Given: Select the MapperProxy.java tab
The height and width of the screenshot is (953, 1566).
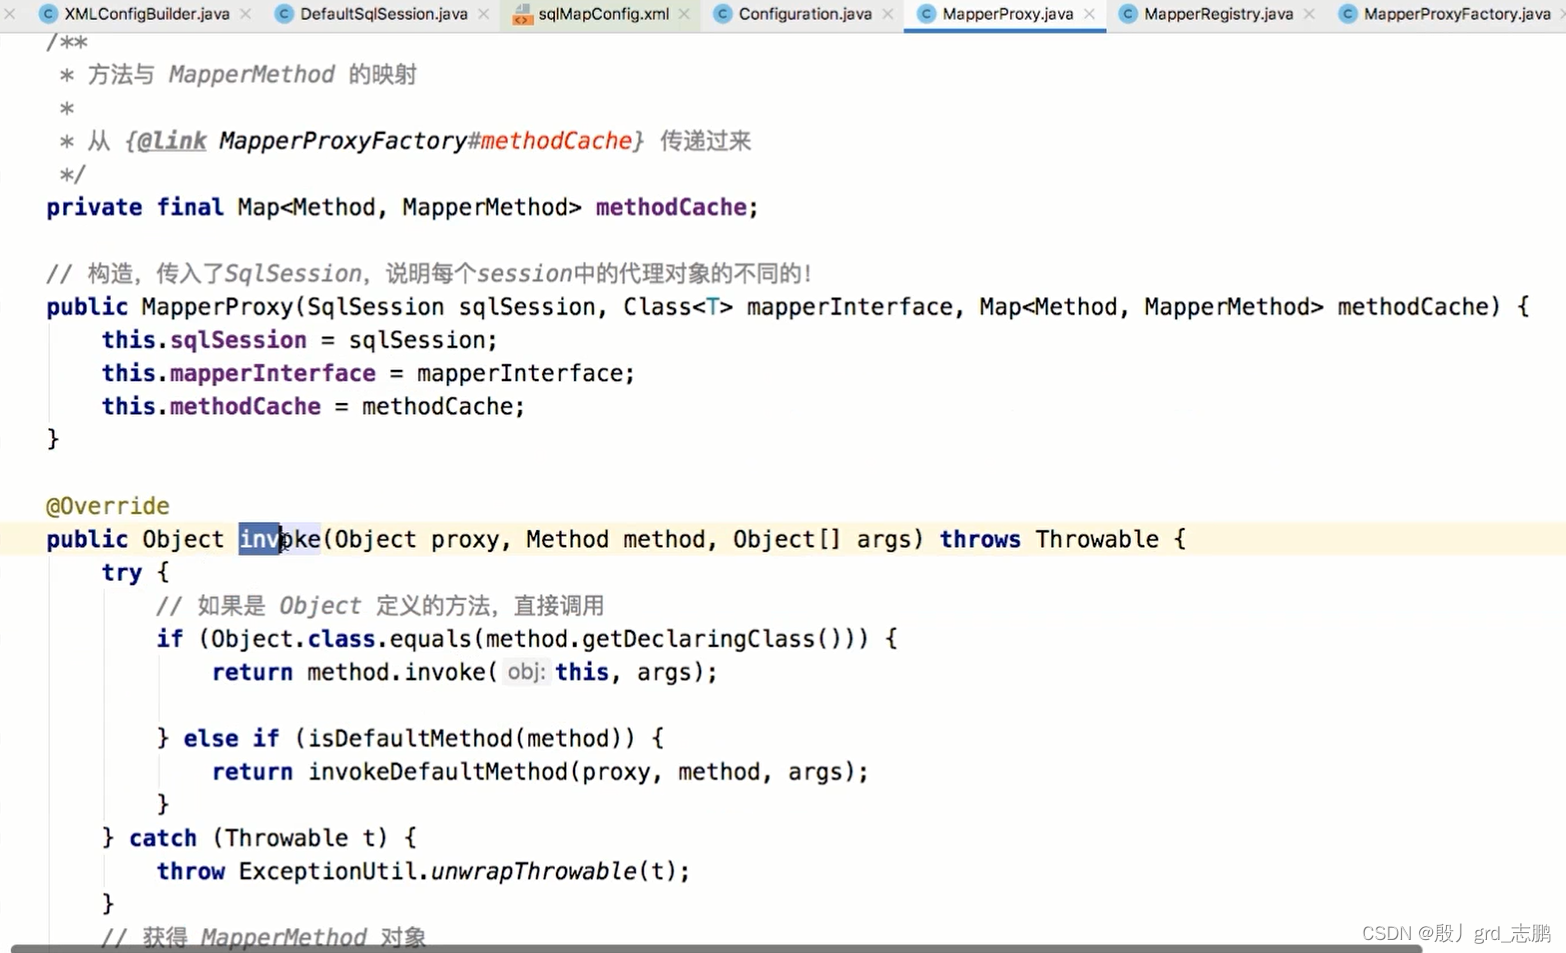Looking at the screenshot, I should [1007, 14].
